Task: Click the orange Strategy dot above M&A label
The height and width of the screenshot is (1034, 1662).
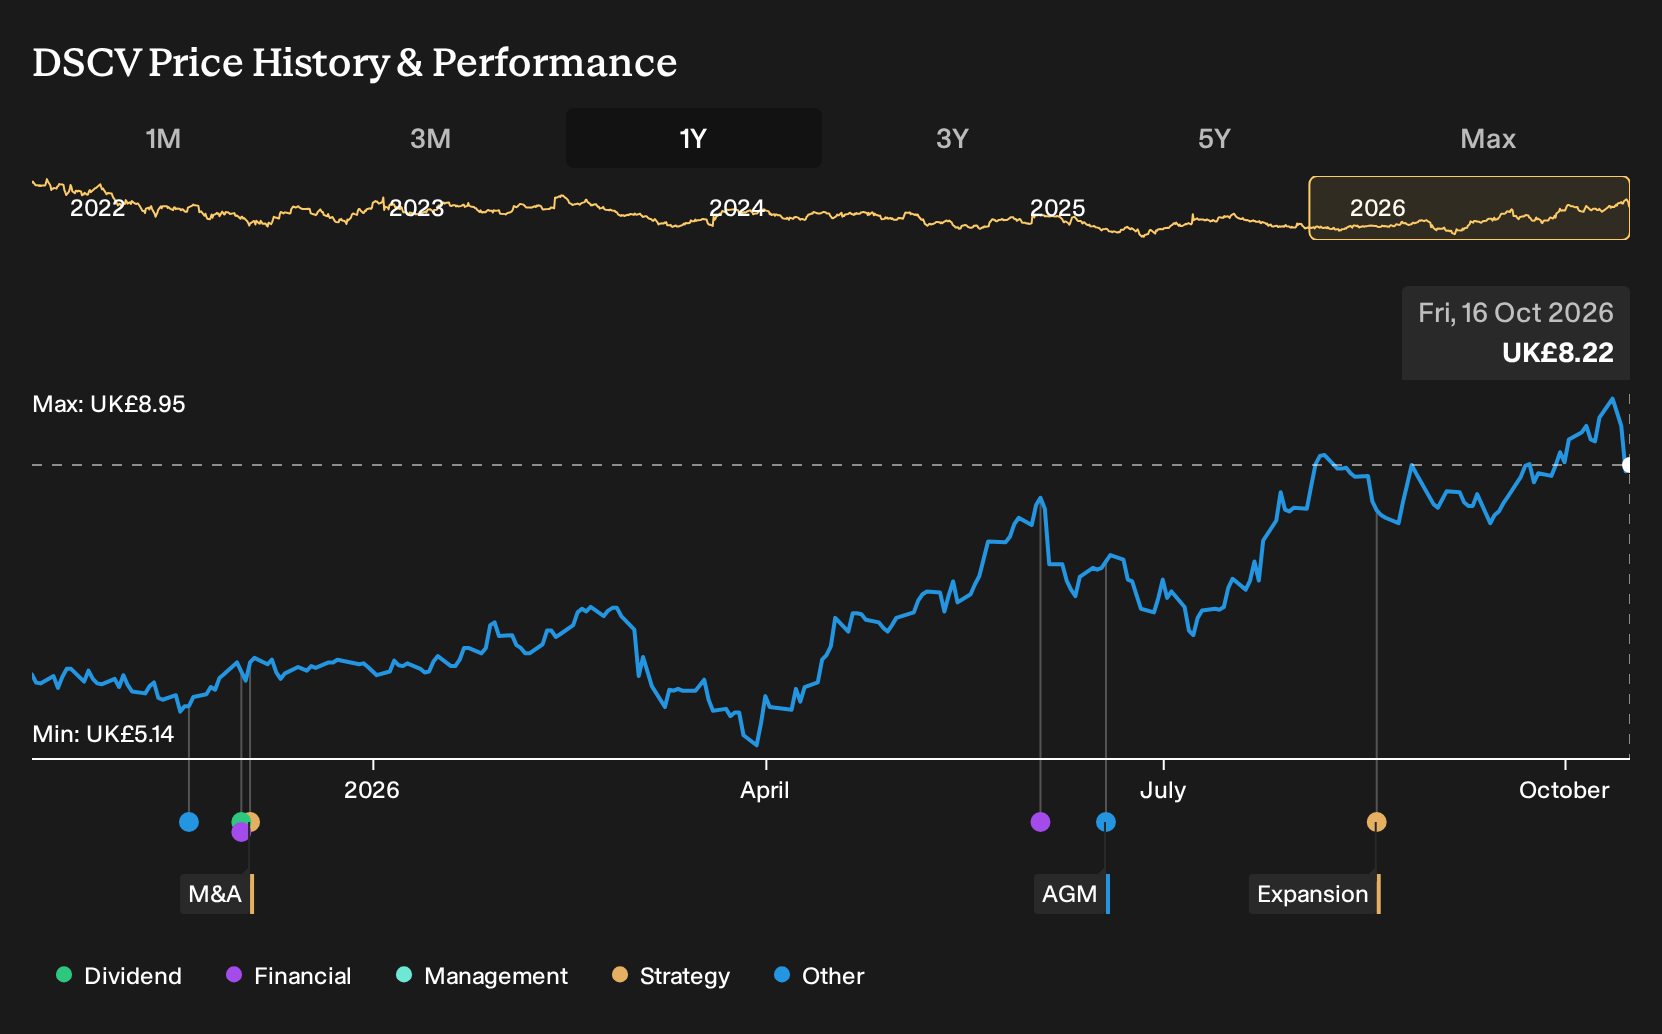Action: click(253, 822)
